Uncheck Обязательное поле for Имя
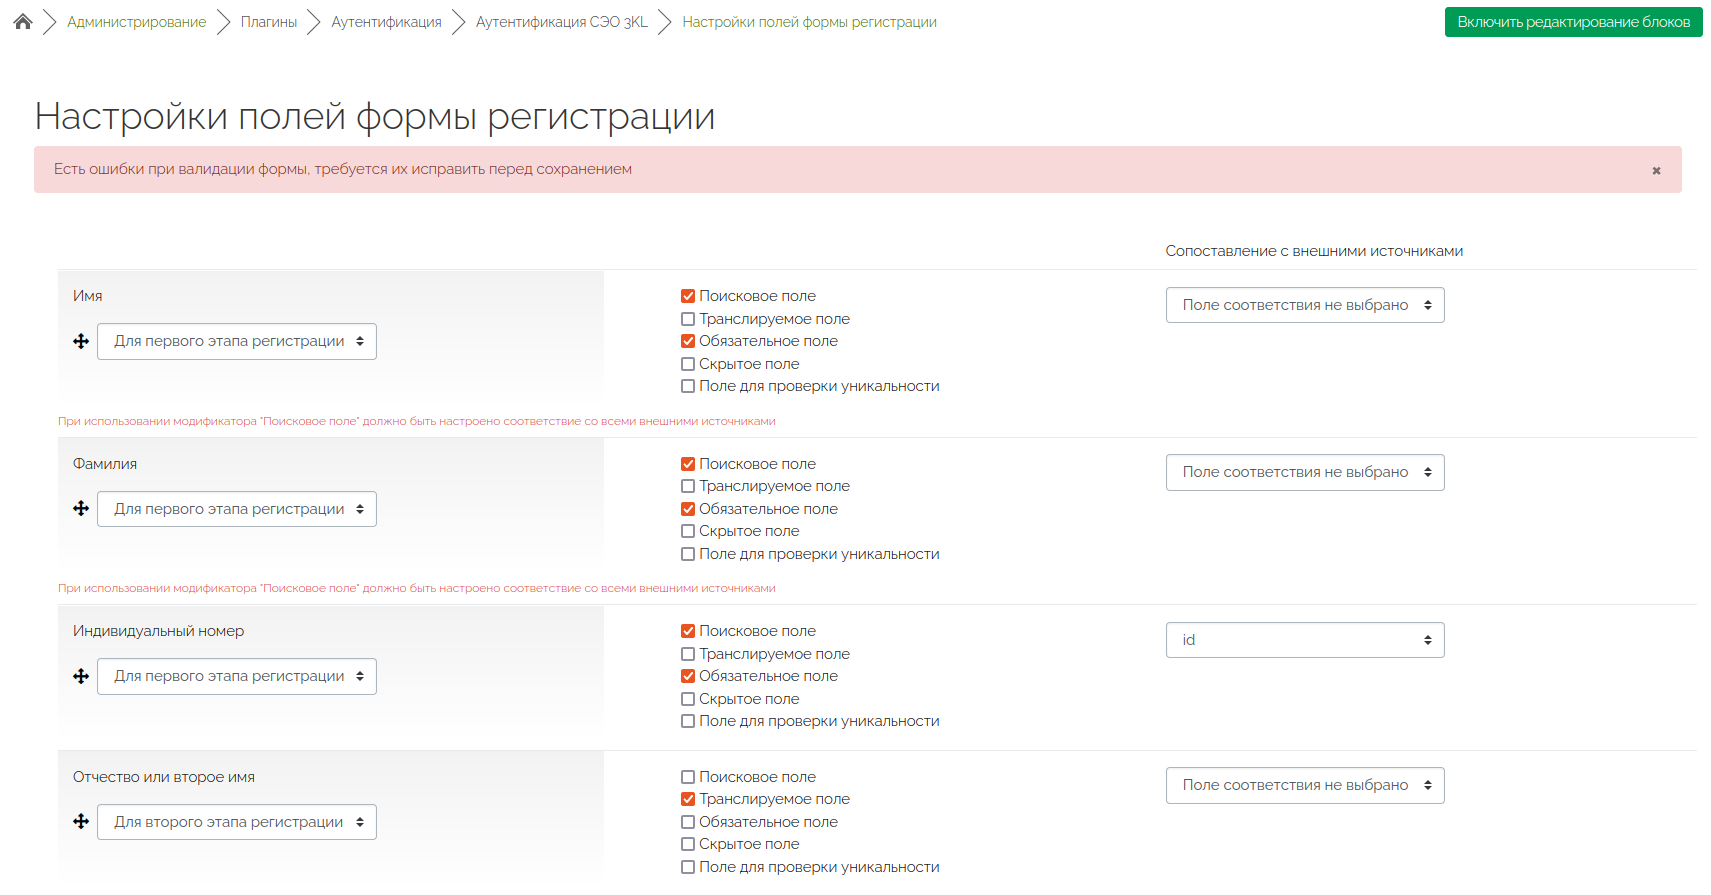The height and width of the screenshot is (895, 1711). tap(688, 341)
